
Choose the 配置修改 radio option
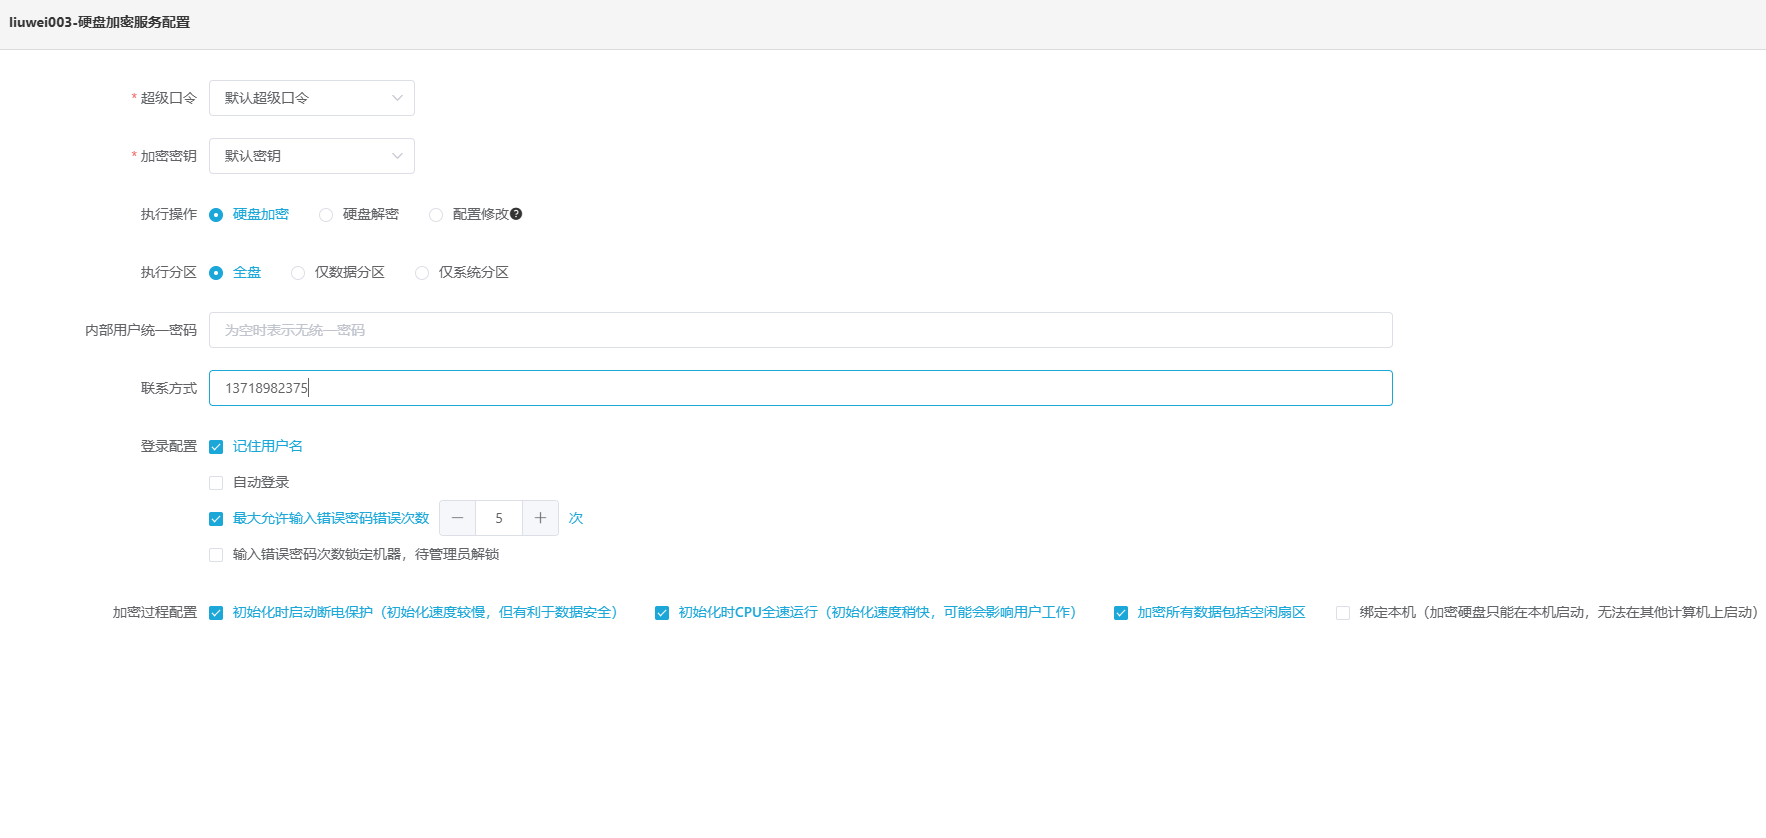[x=436, y=215]
